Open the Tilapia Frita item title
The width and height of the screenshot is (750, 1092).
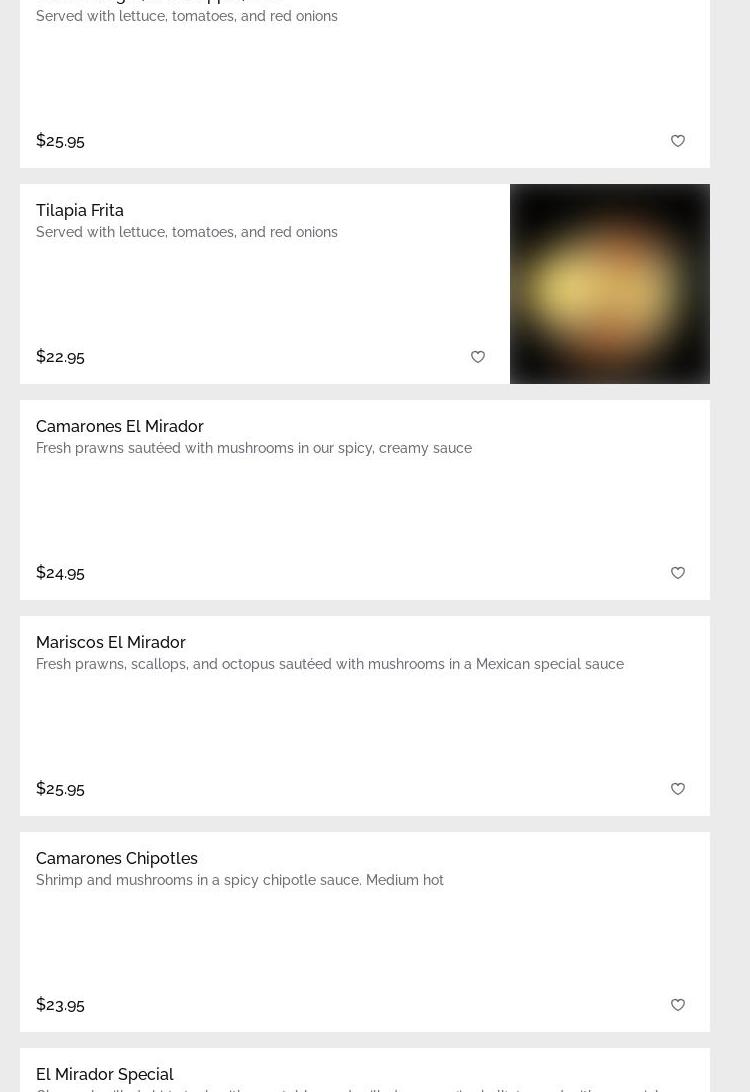tap(79, 210)
